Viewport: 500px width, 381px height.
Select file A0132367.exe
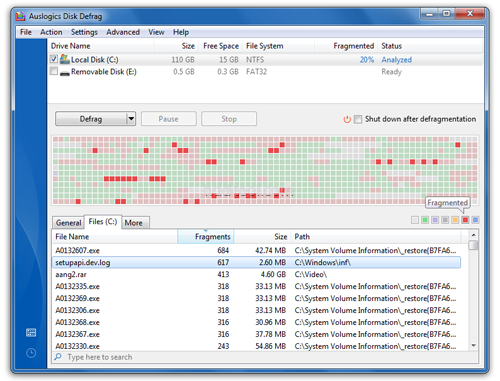pyautogui.click(x=256, y=334)
